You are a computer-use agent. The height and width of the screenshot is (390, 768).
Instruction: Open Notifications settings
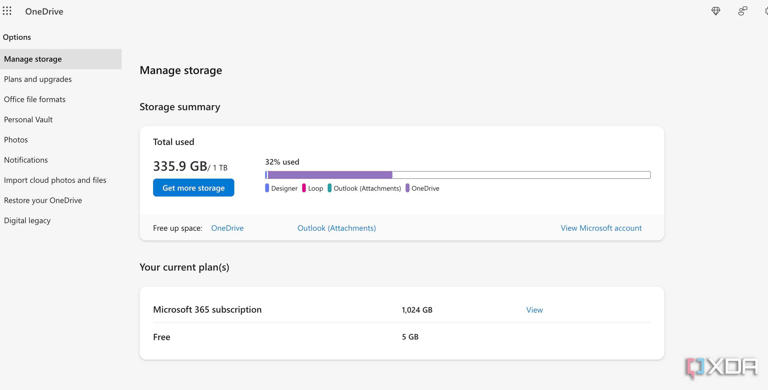coord(25,160)
